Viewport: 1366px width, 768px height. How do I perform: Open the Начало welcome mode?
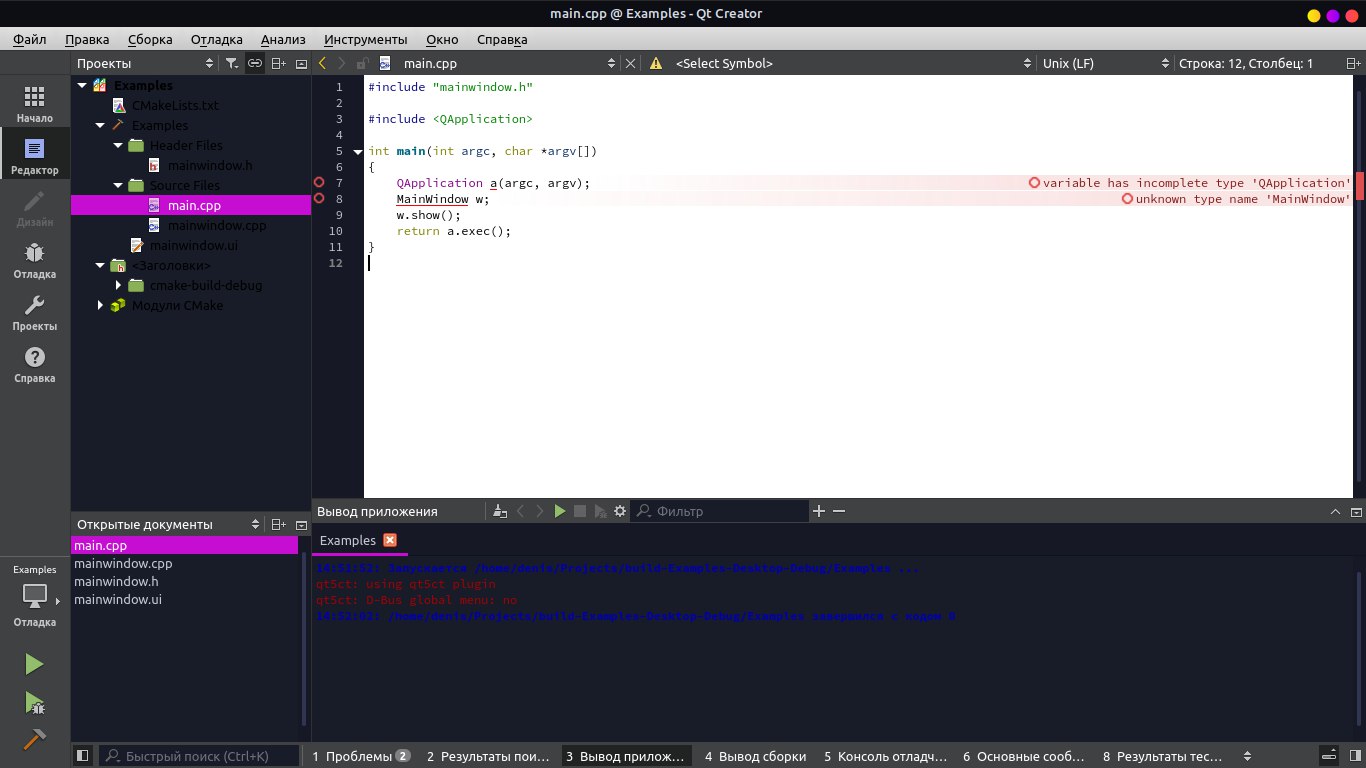[x=35, y=104]
